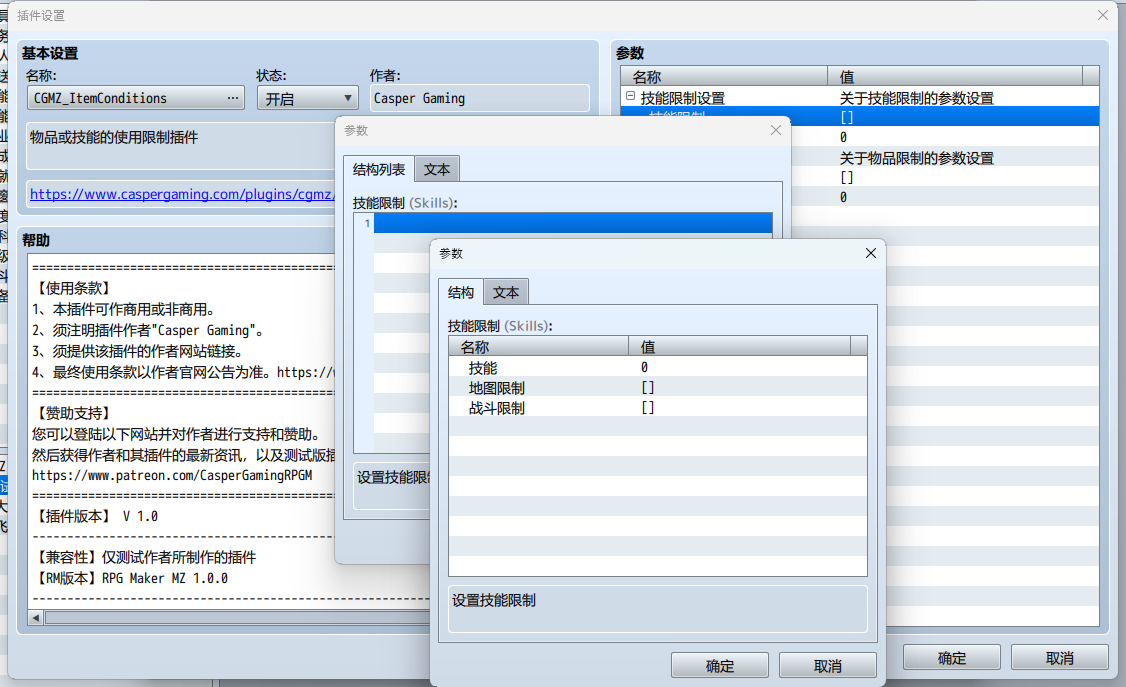Select the 地图限制 parameter row

click(x=657, y=388)
